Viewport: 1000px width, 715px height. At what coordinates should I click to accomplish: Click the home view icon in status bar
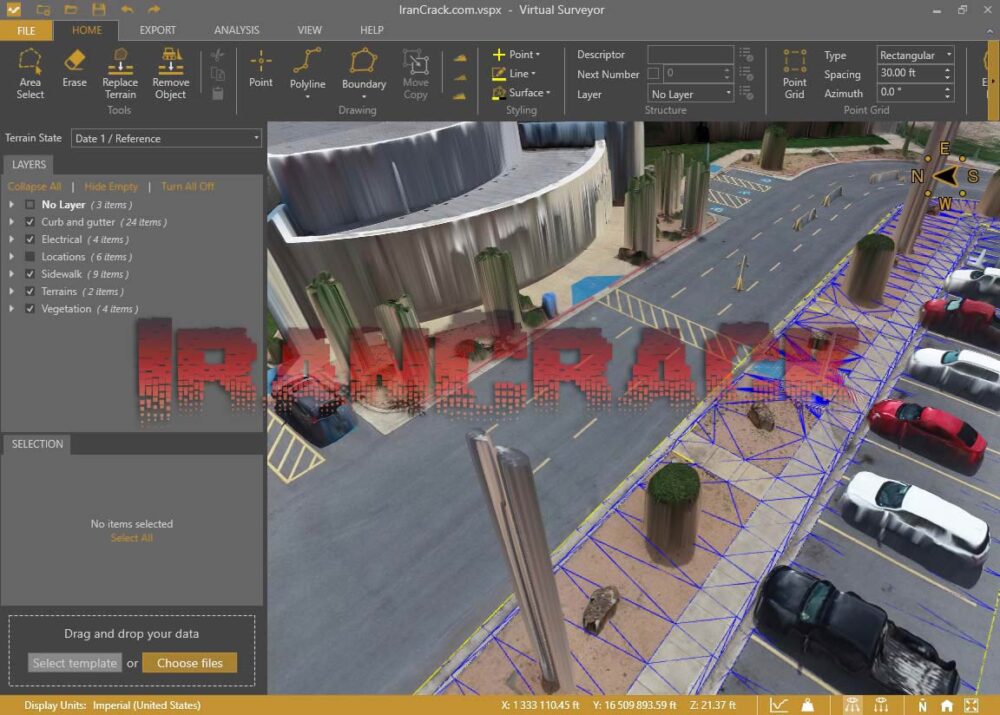pos(947,705)
